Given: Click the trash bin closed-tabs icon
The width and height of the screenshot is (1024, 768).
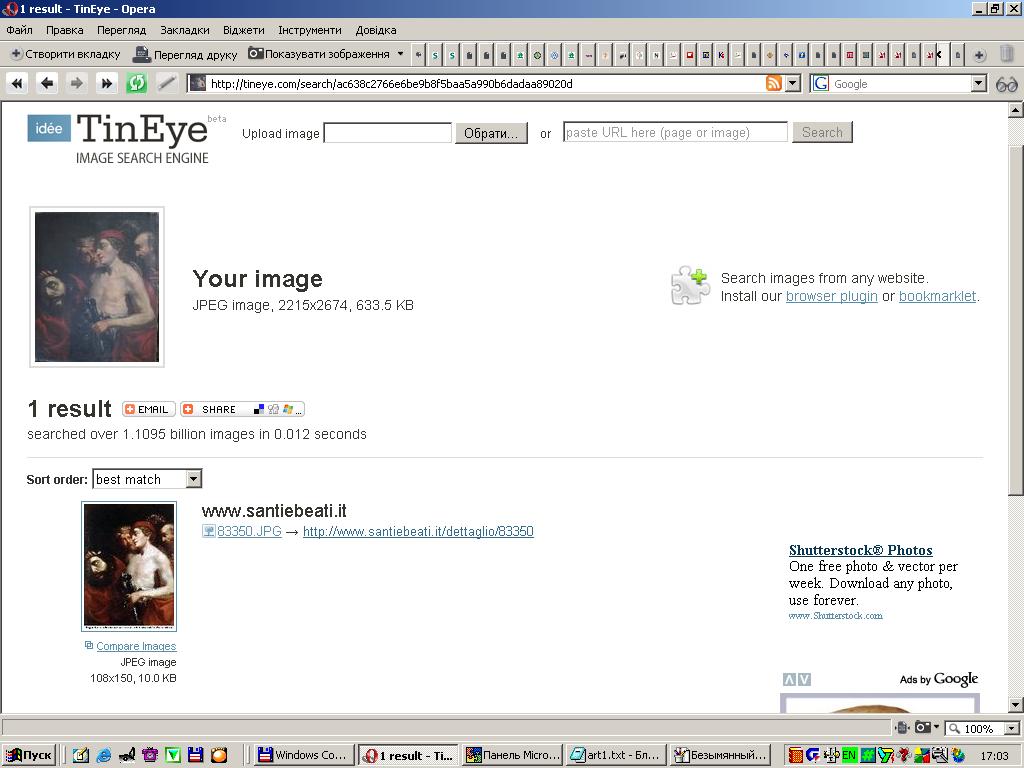Looking at the screenshot, I should (1006, 54).
